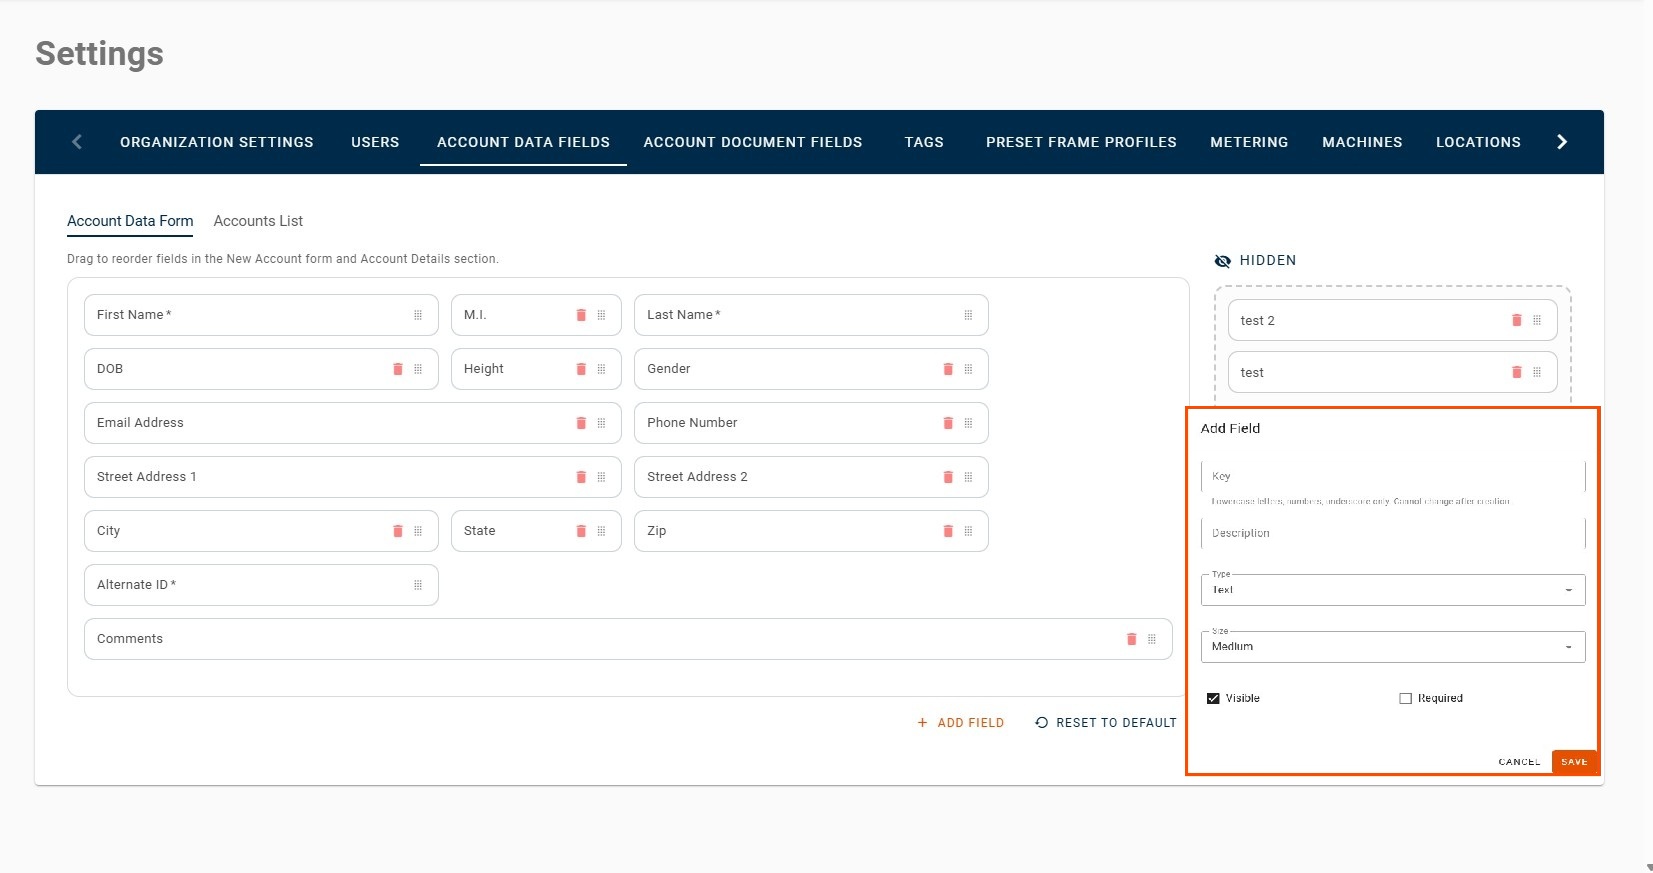The width and height of the screenshot is (1653, 873).
Task: Delete the DOB field
Action: [x=398, y=369]
